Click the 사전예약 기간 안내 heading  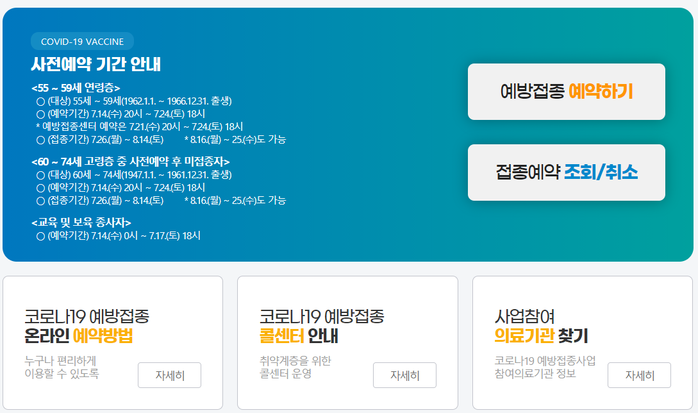coord(96,65)
